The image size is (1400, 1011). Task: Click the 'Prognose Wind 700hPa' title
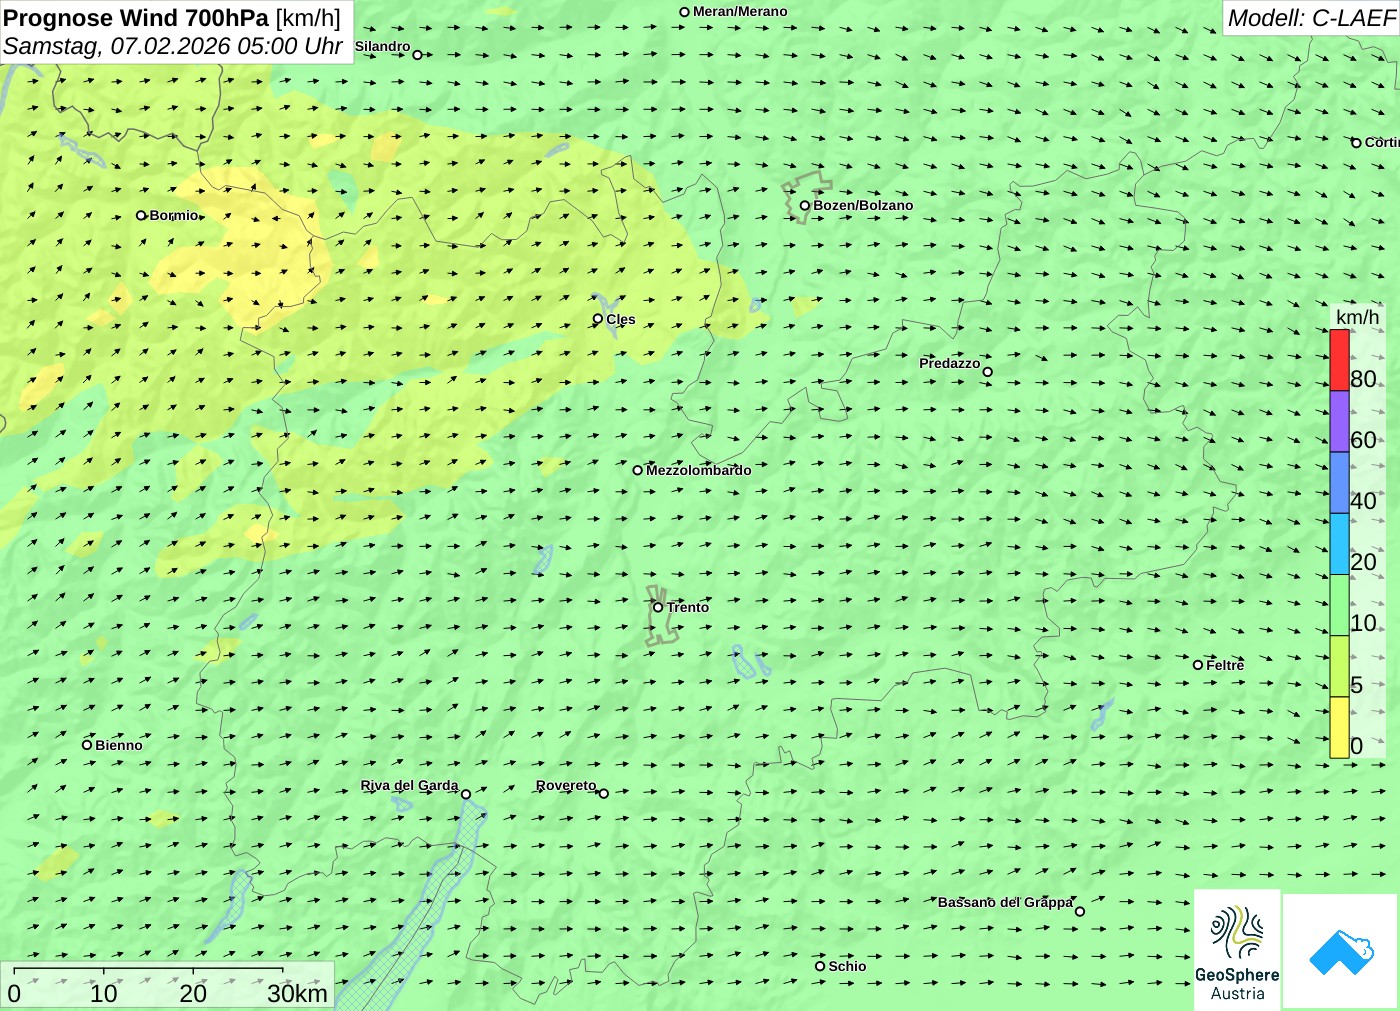pos(136,18)
